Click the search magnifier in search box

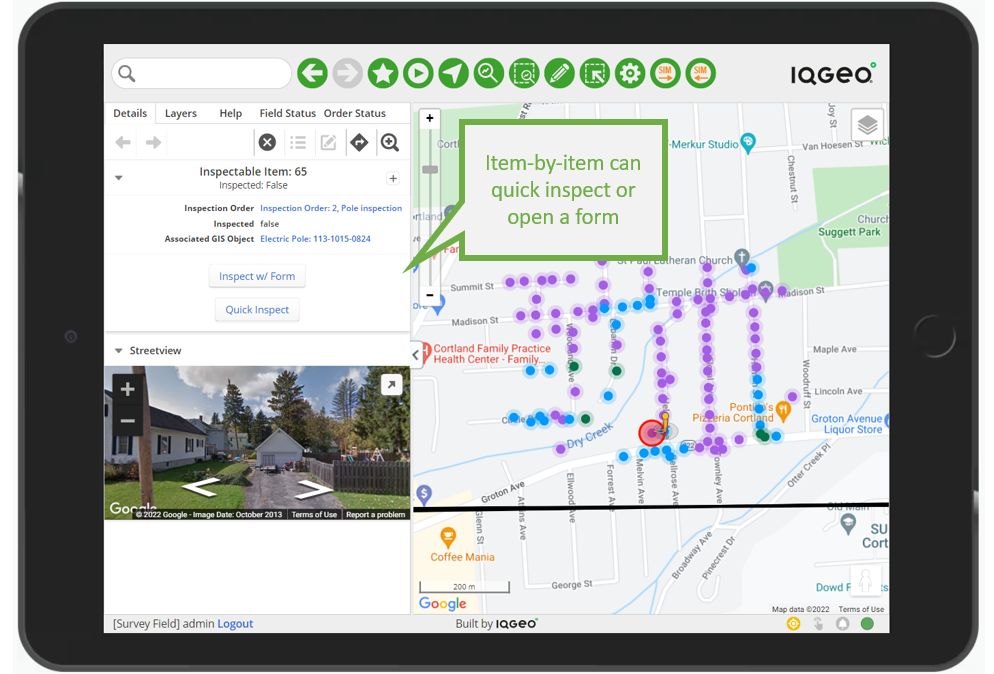[127, 74]
